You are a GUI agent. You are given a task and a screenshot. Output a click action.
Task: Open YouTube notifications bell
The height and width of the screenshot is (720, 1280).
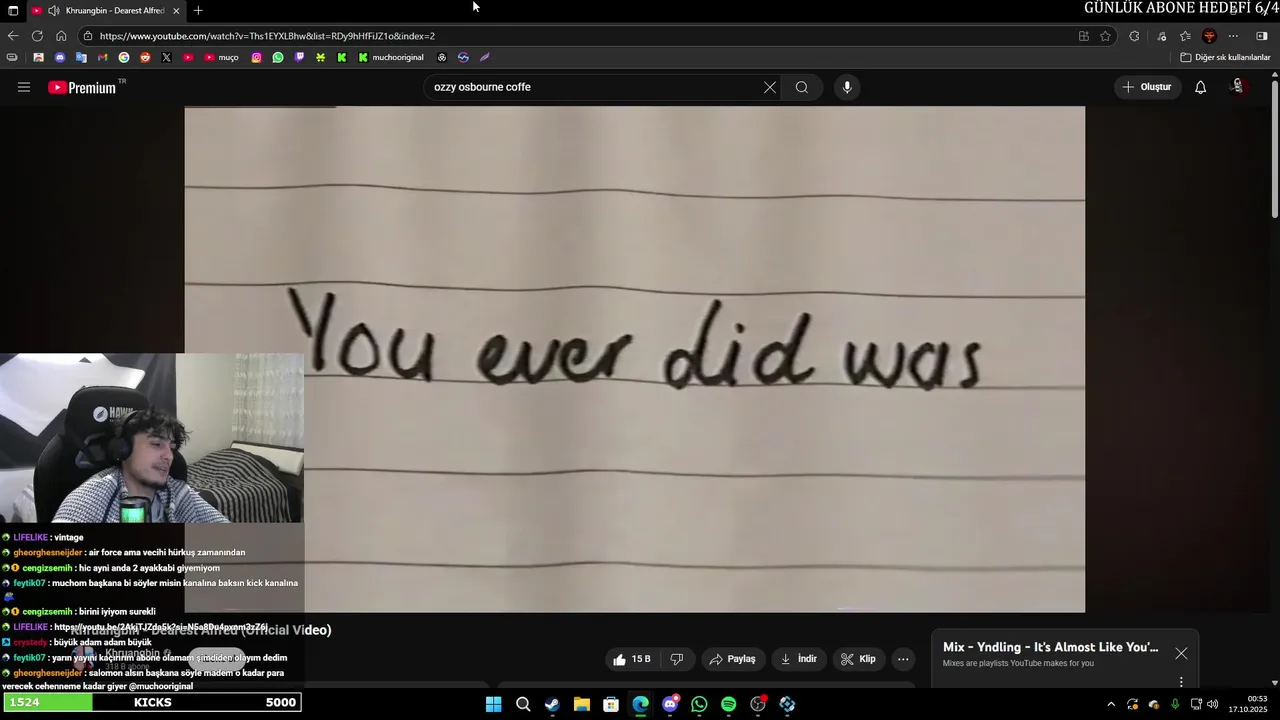[x=1200, y=87]
